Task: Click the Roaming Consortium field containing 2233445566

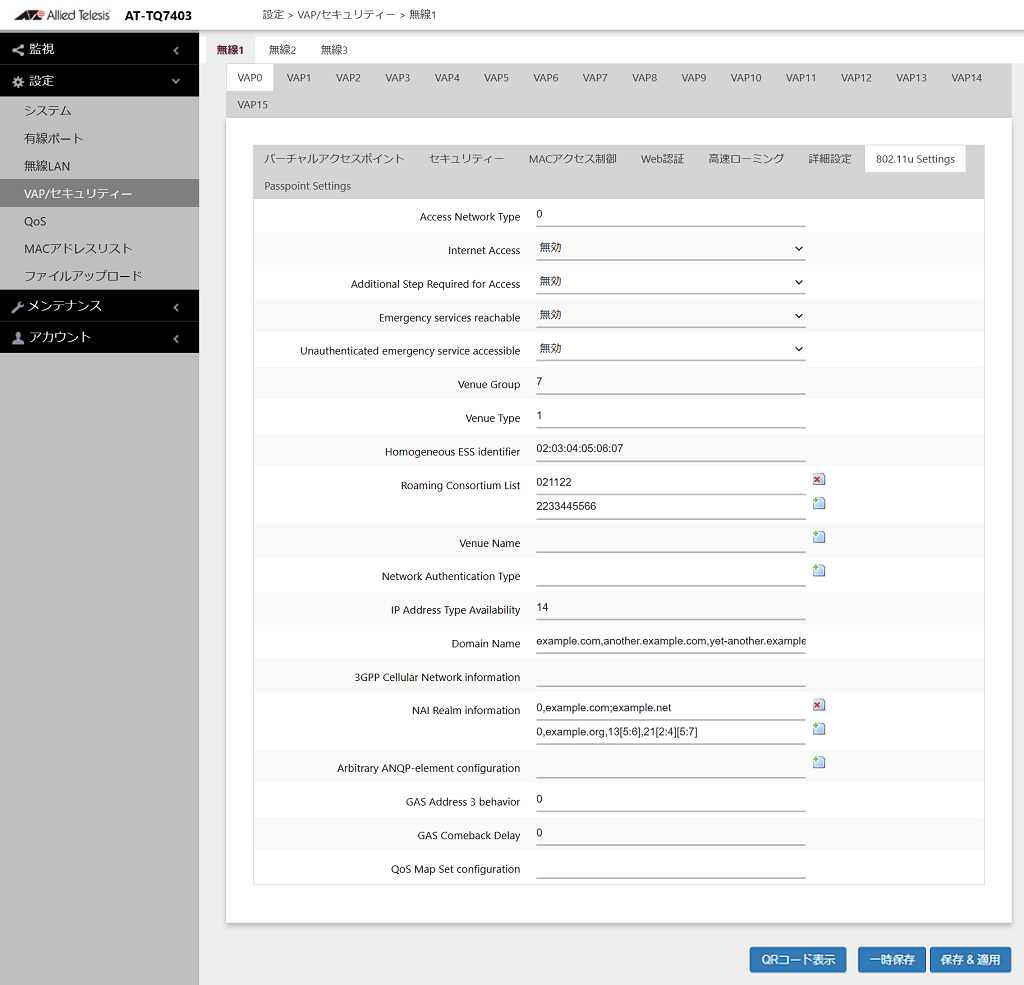Action: [671, 507]
